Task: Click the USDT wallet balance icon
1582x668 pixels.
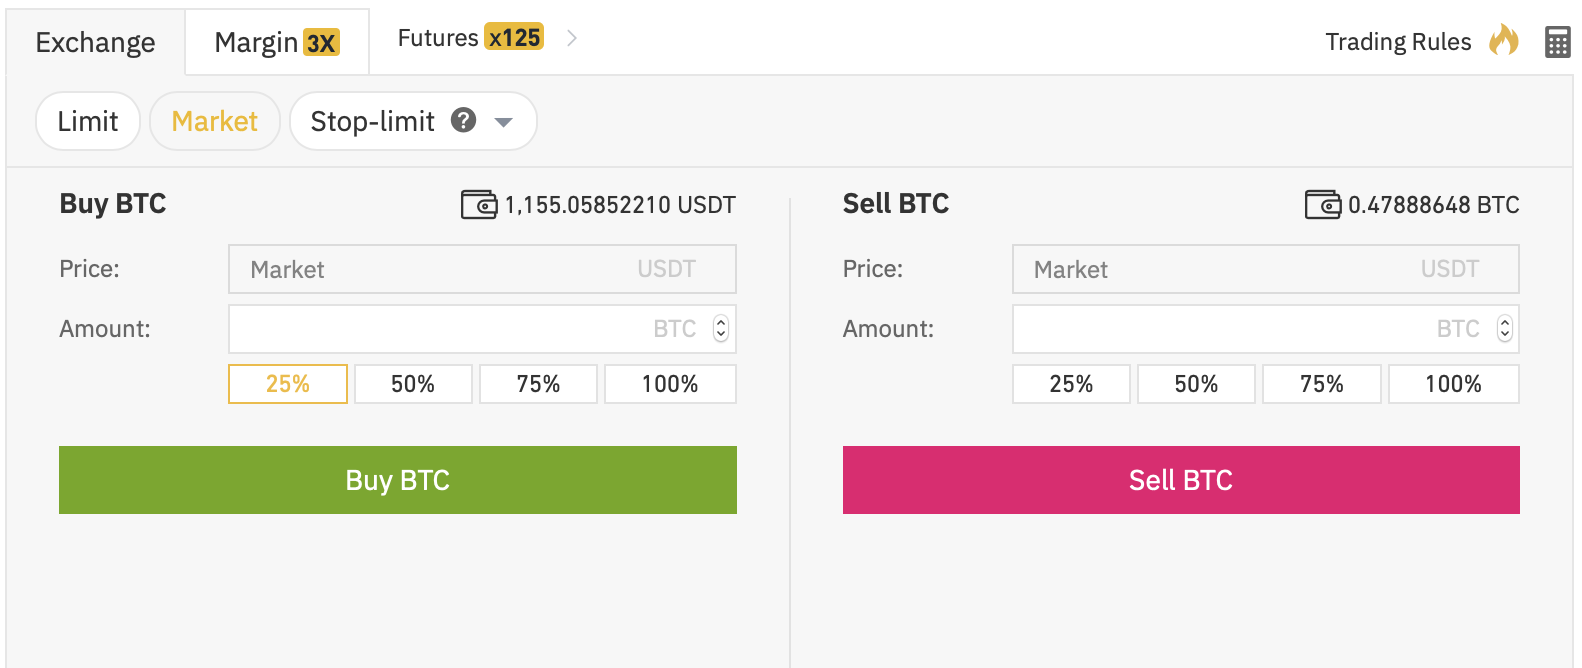Action: (x=478, y=205)
